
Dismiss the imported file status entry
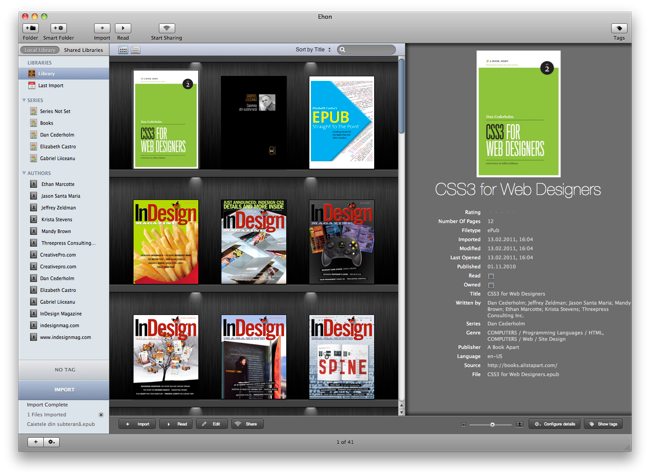[x=101, y=415]
